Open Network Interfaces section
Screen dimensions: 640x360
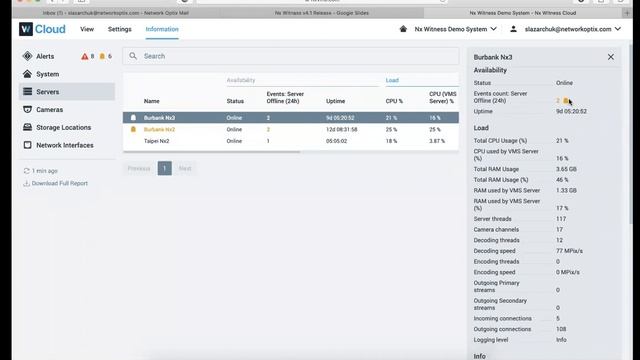[64, 145]
